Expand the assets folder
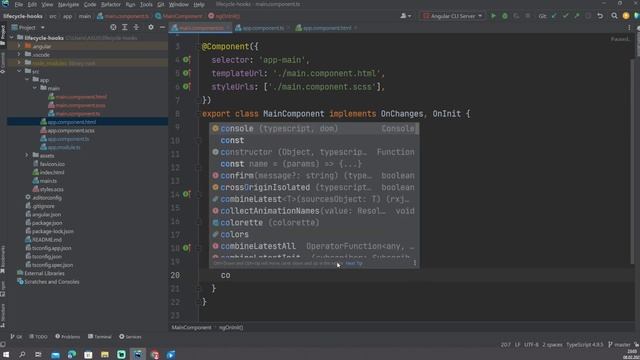This screenshot has height=360, width=640. (27, 155)
